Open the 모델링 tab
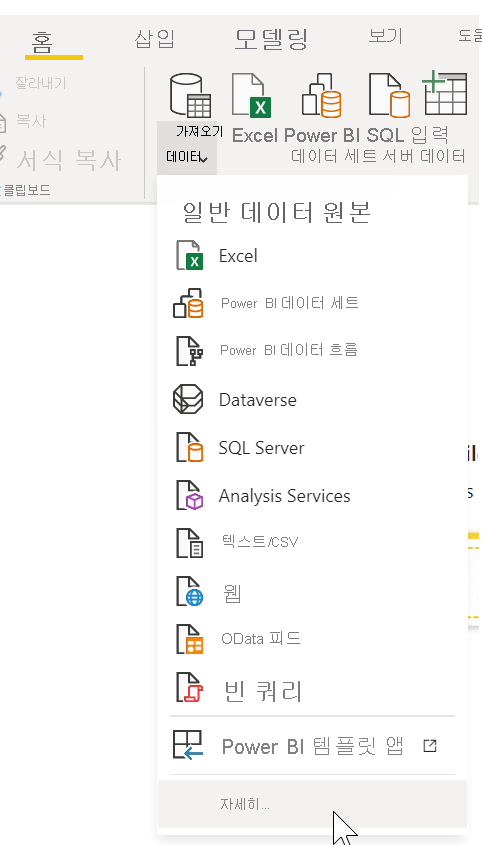Viewport: 482px width, 845px height. coord(271,39)
